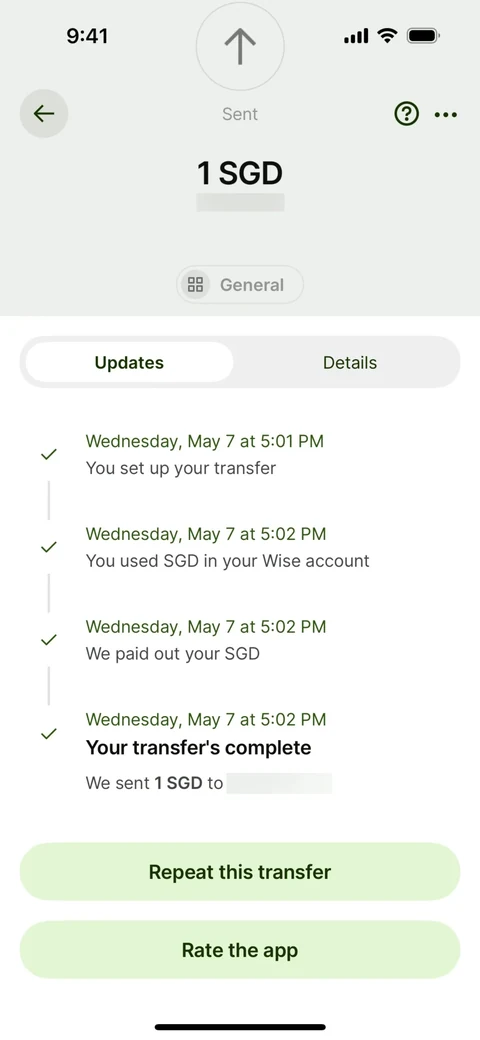Tap the Wi-Fi status icon

coord(387,36)
